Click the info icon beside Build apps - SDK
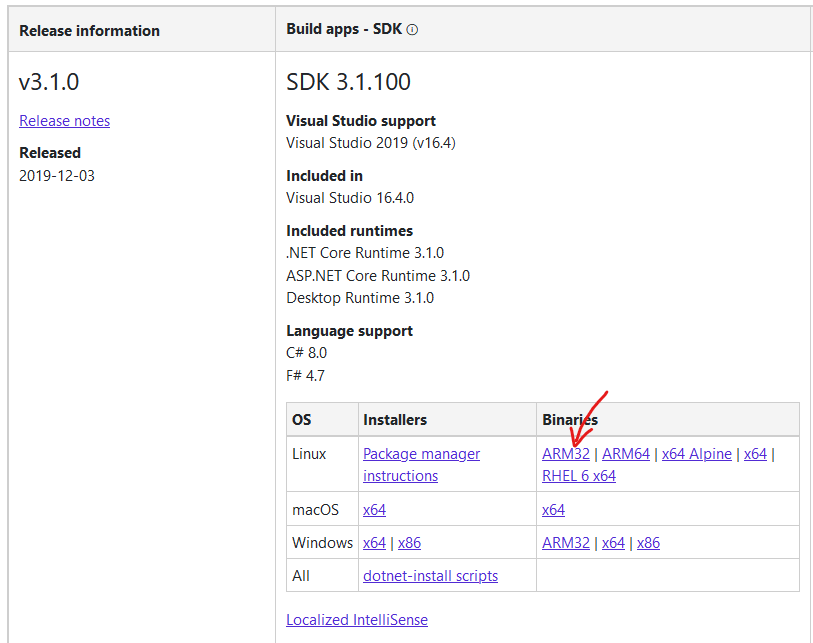 tap(412, 30)
